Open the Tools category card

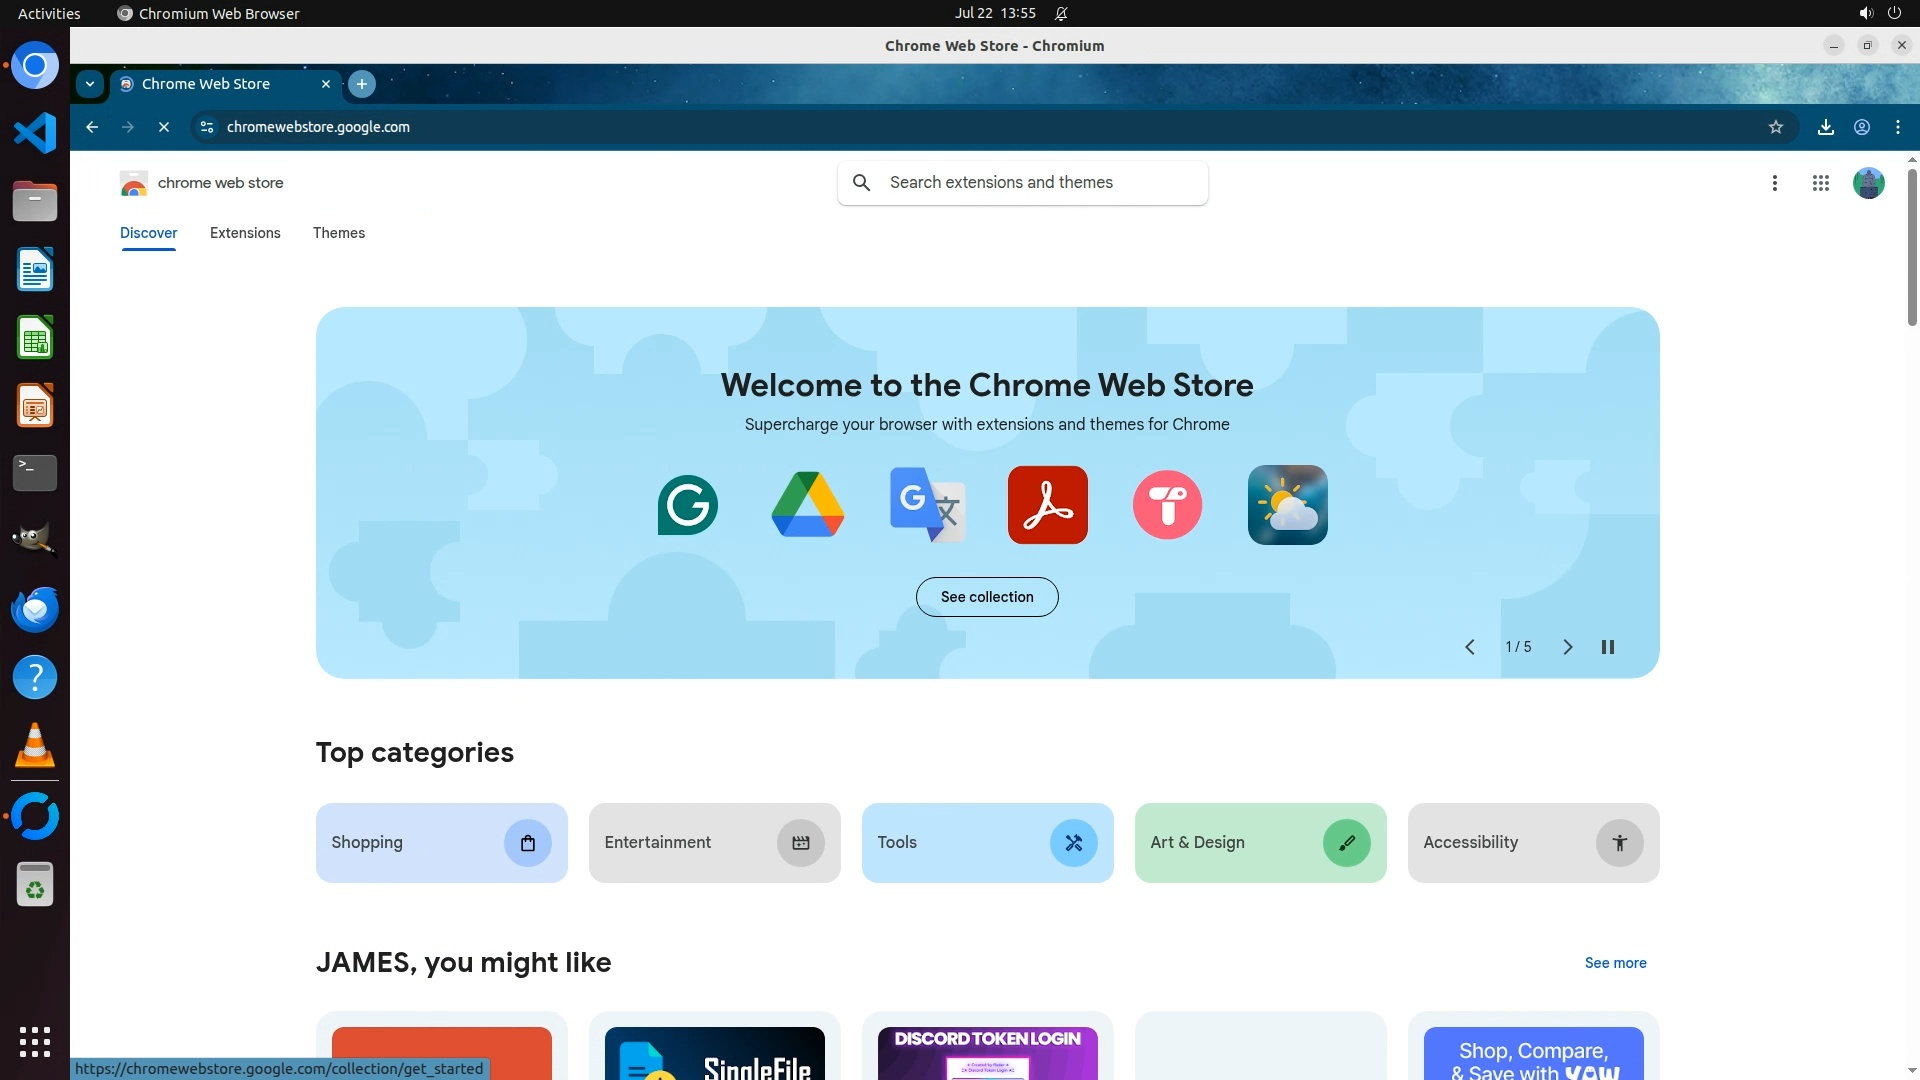click(x=986, y=843)
